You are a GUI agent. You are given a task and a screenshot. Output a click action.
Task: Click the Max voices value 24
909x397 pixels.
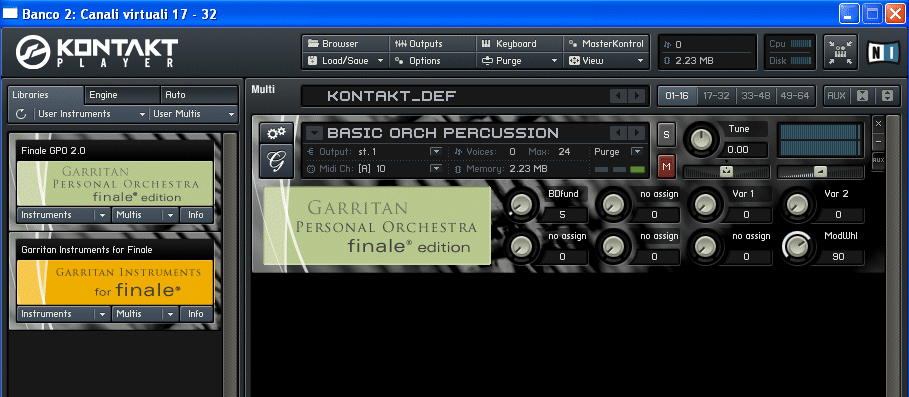[x=565, y=152]
